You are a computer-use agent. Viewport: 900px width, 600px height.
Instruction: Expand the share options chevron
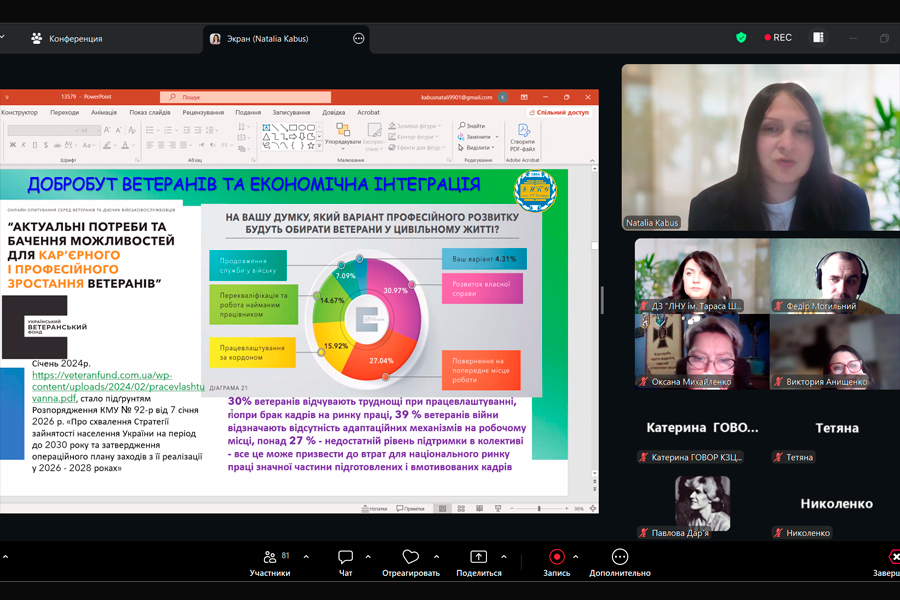503,556
